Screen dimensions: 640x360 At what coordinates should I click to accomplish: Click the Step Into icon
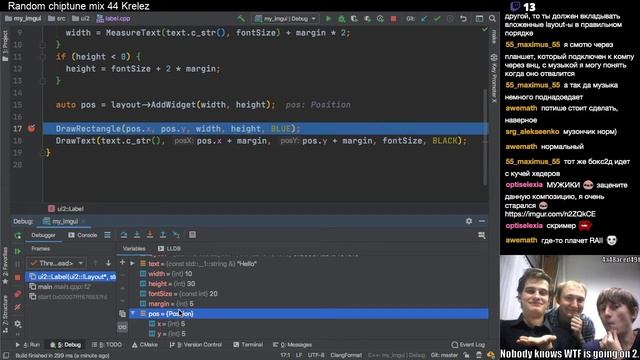click(137, 235)
